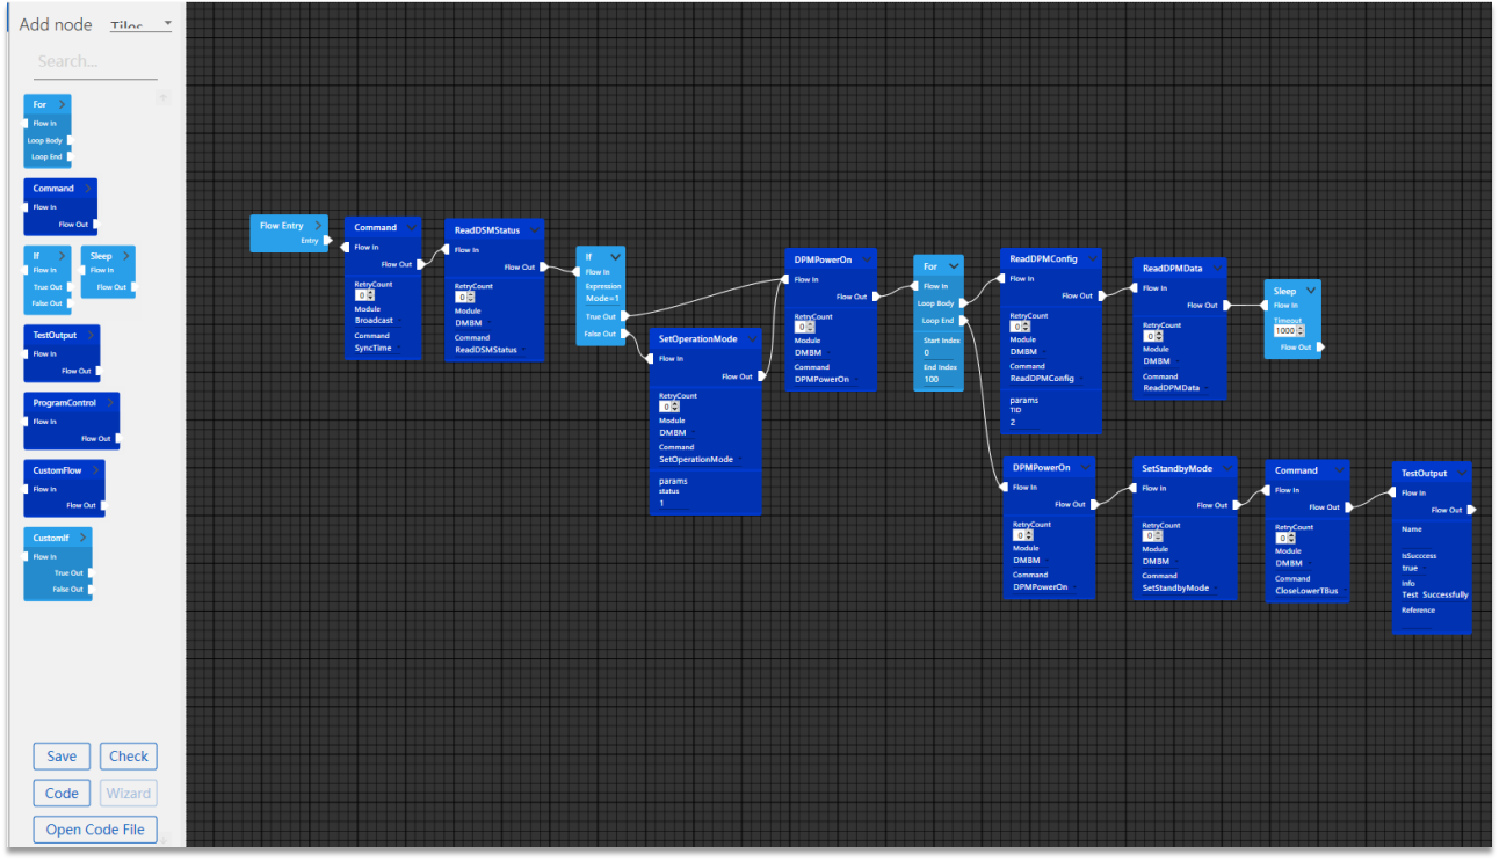Click Flow Out port of SetOperationMode node
Image resolution: width=1500 pixels, height=861 pixels.
761,376
